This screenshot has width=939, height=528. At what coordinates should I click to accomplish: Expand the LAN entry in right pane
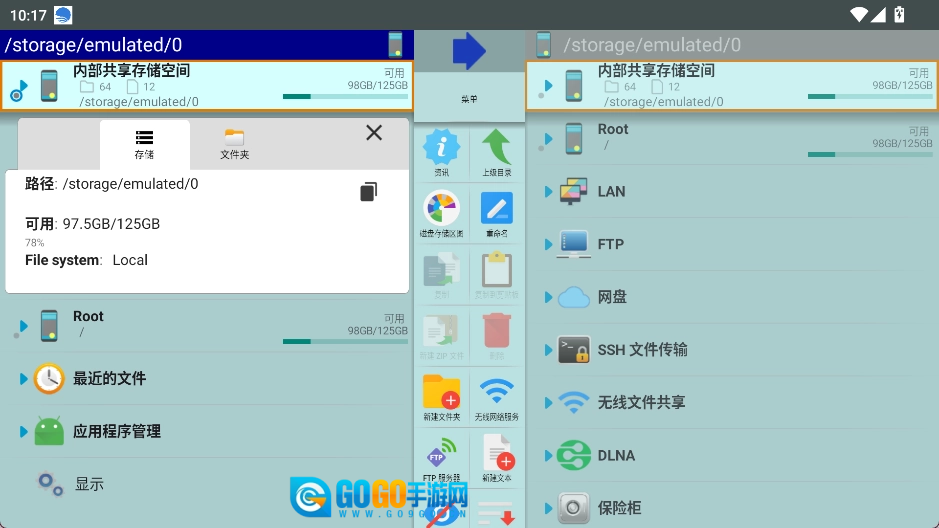point(549,191)
